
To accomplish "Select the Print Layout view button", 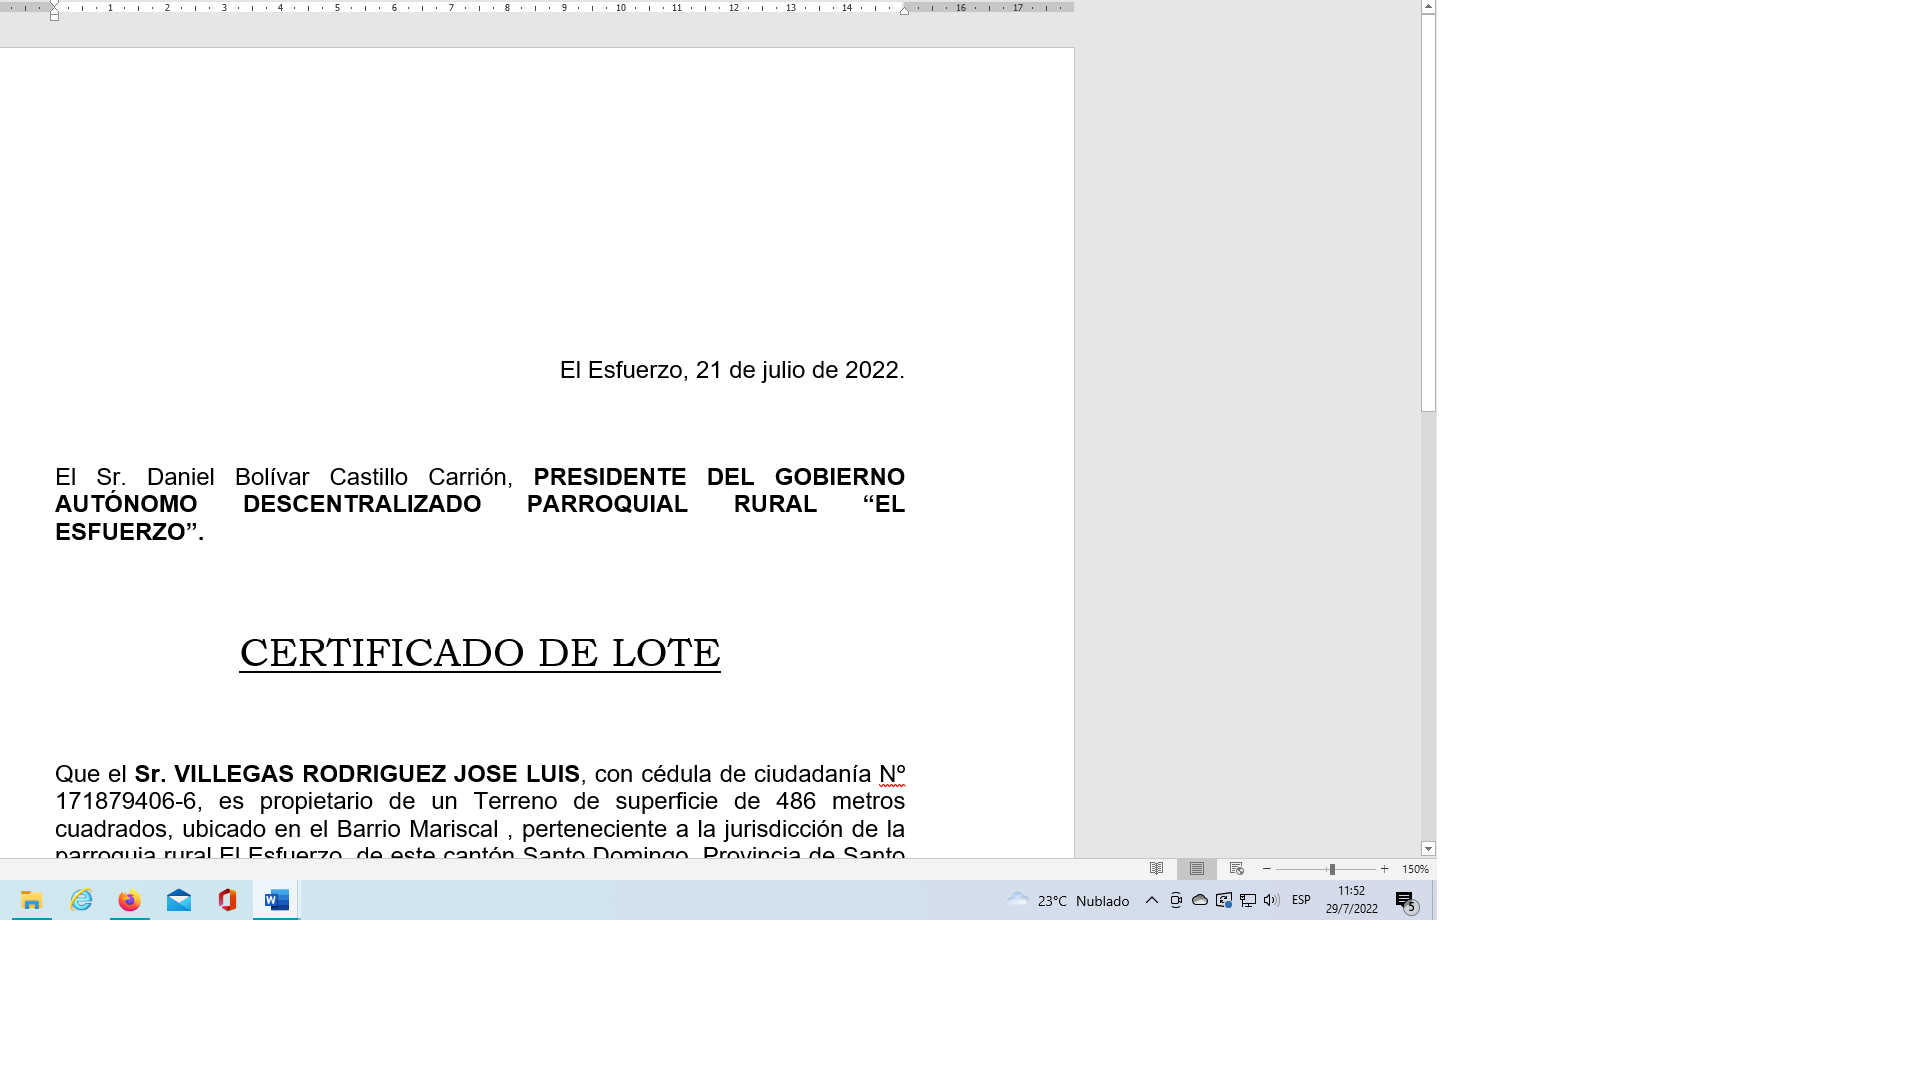I will pos(1197,869).
